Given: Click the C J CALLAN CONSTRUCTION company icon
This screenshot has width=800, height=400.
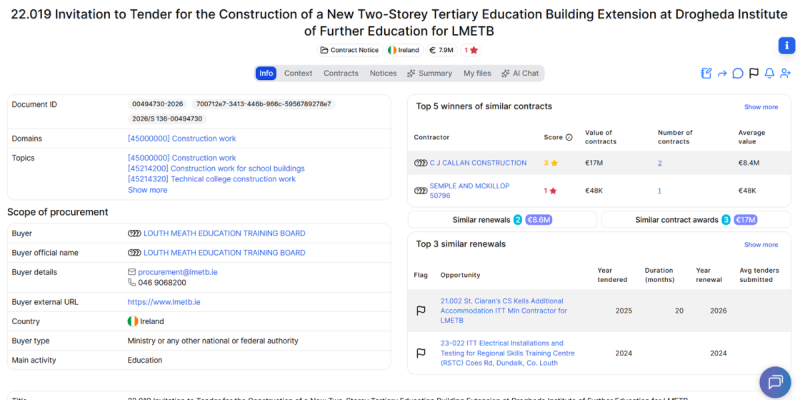Looking at the screenshot, I should click(x=420, y=163).
